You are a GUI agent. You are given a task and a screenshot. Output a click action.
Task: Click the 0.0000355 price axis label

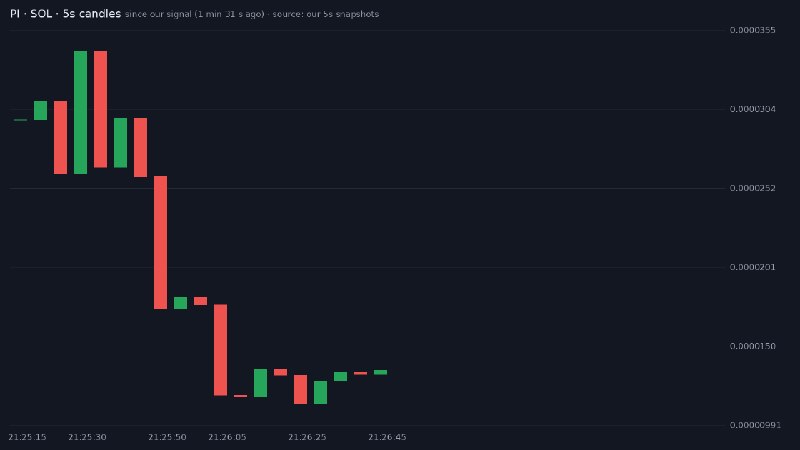(753, 30)
